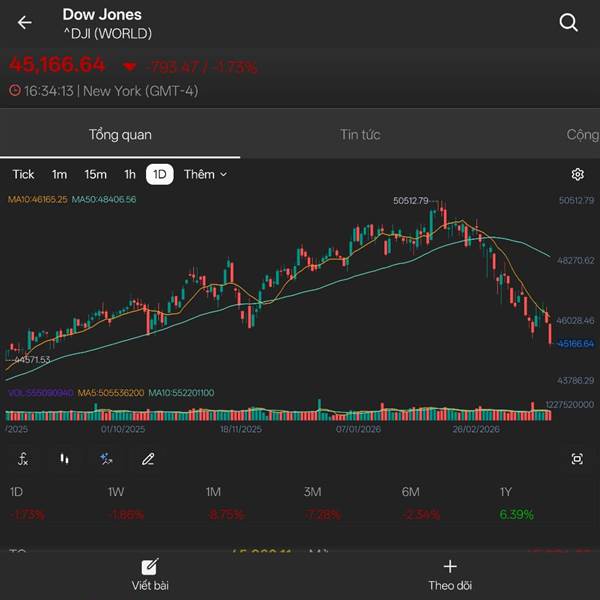Select 15m chart interval

[x=95, y=174]
